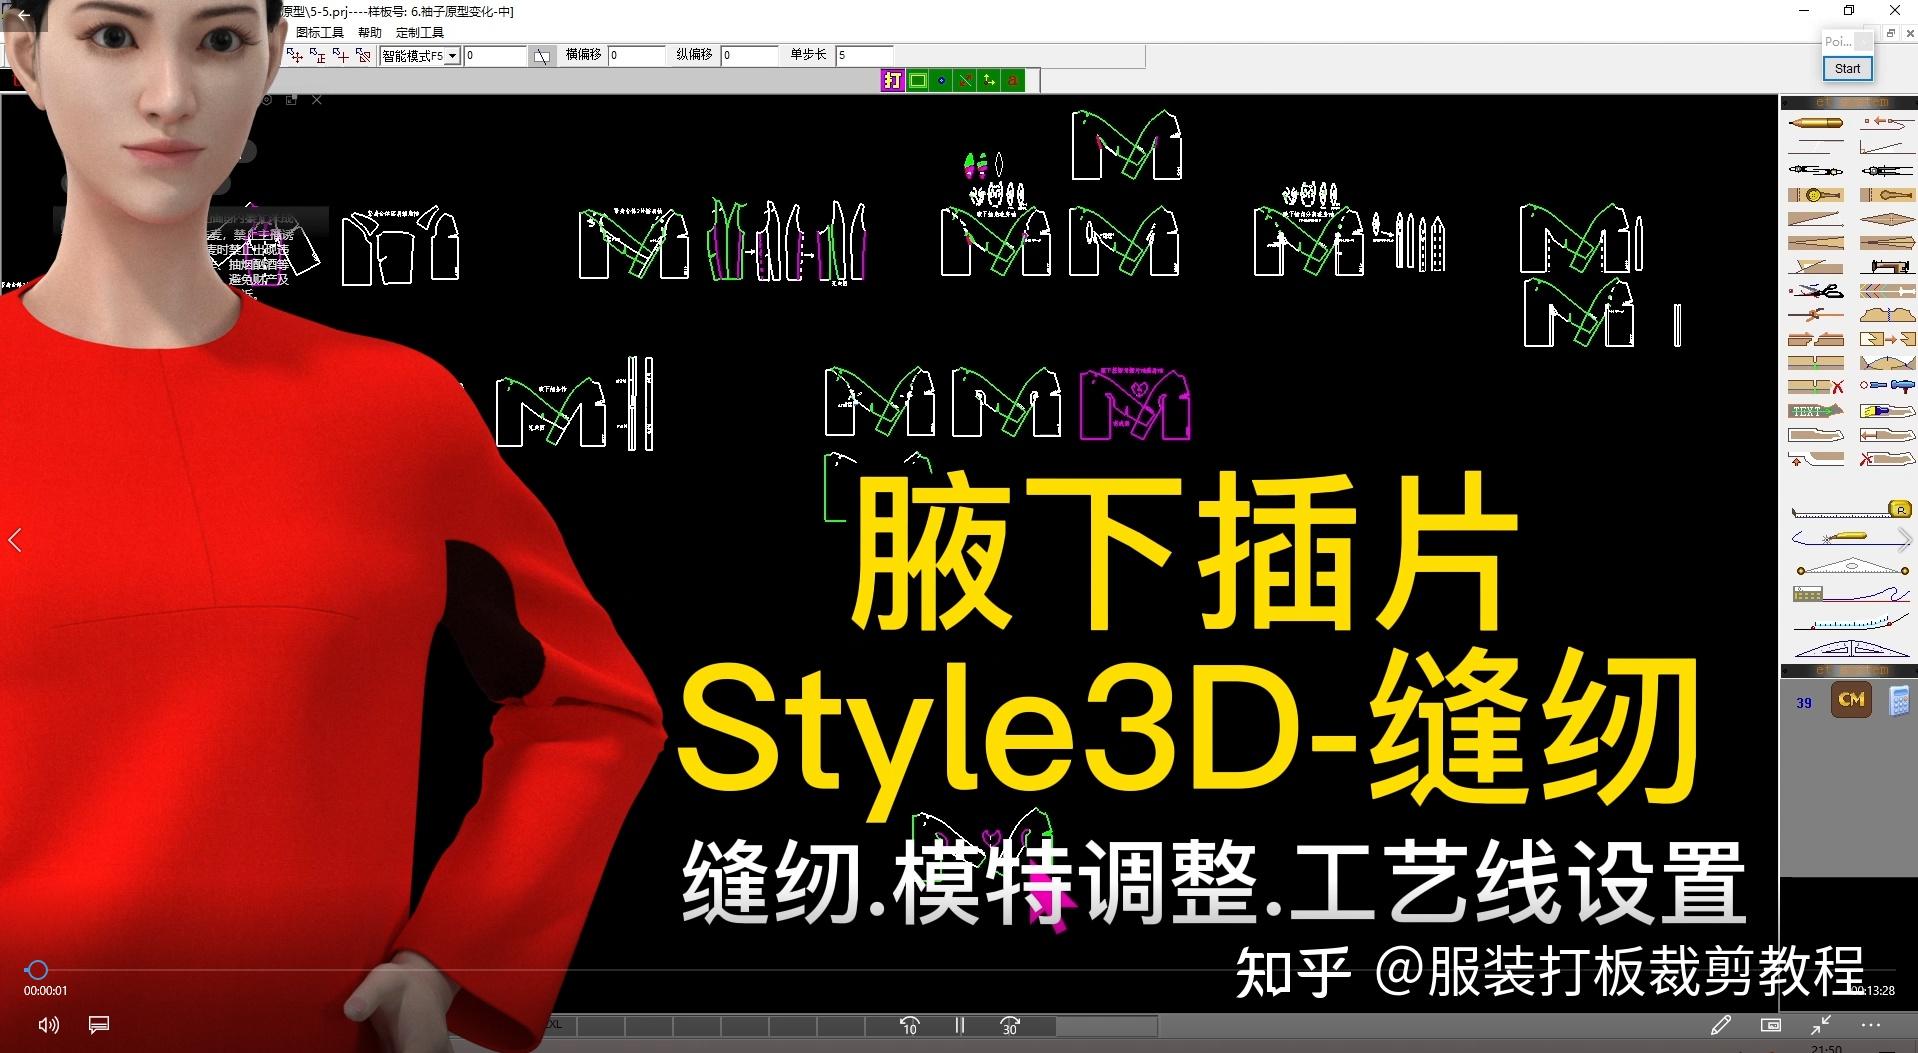The image size is (1918, 1053).
Task: Open the 帮助 menu
Action: 369,31
